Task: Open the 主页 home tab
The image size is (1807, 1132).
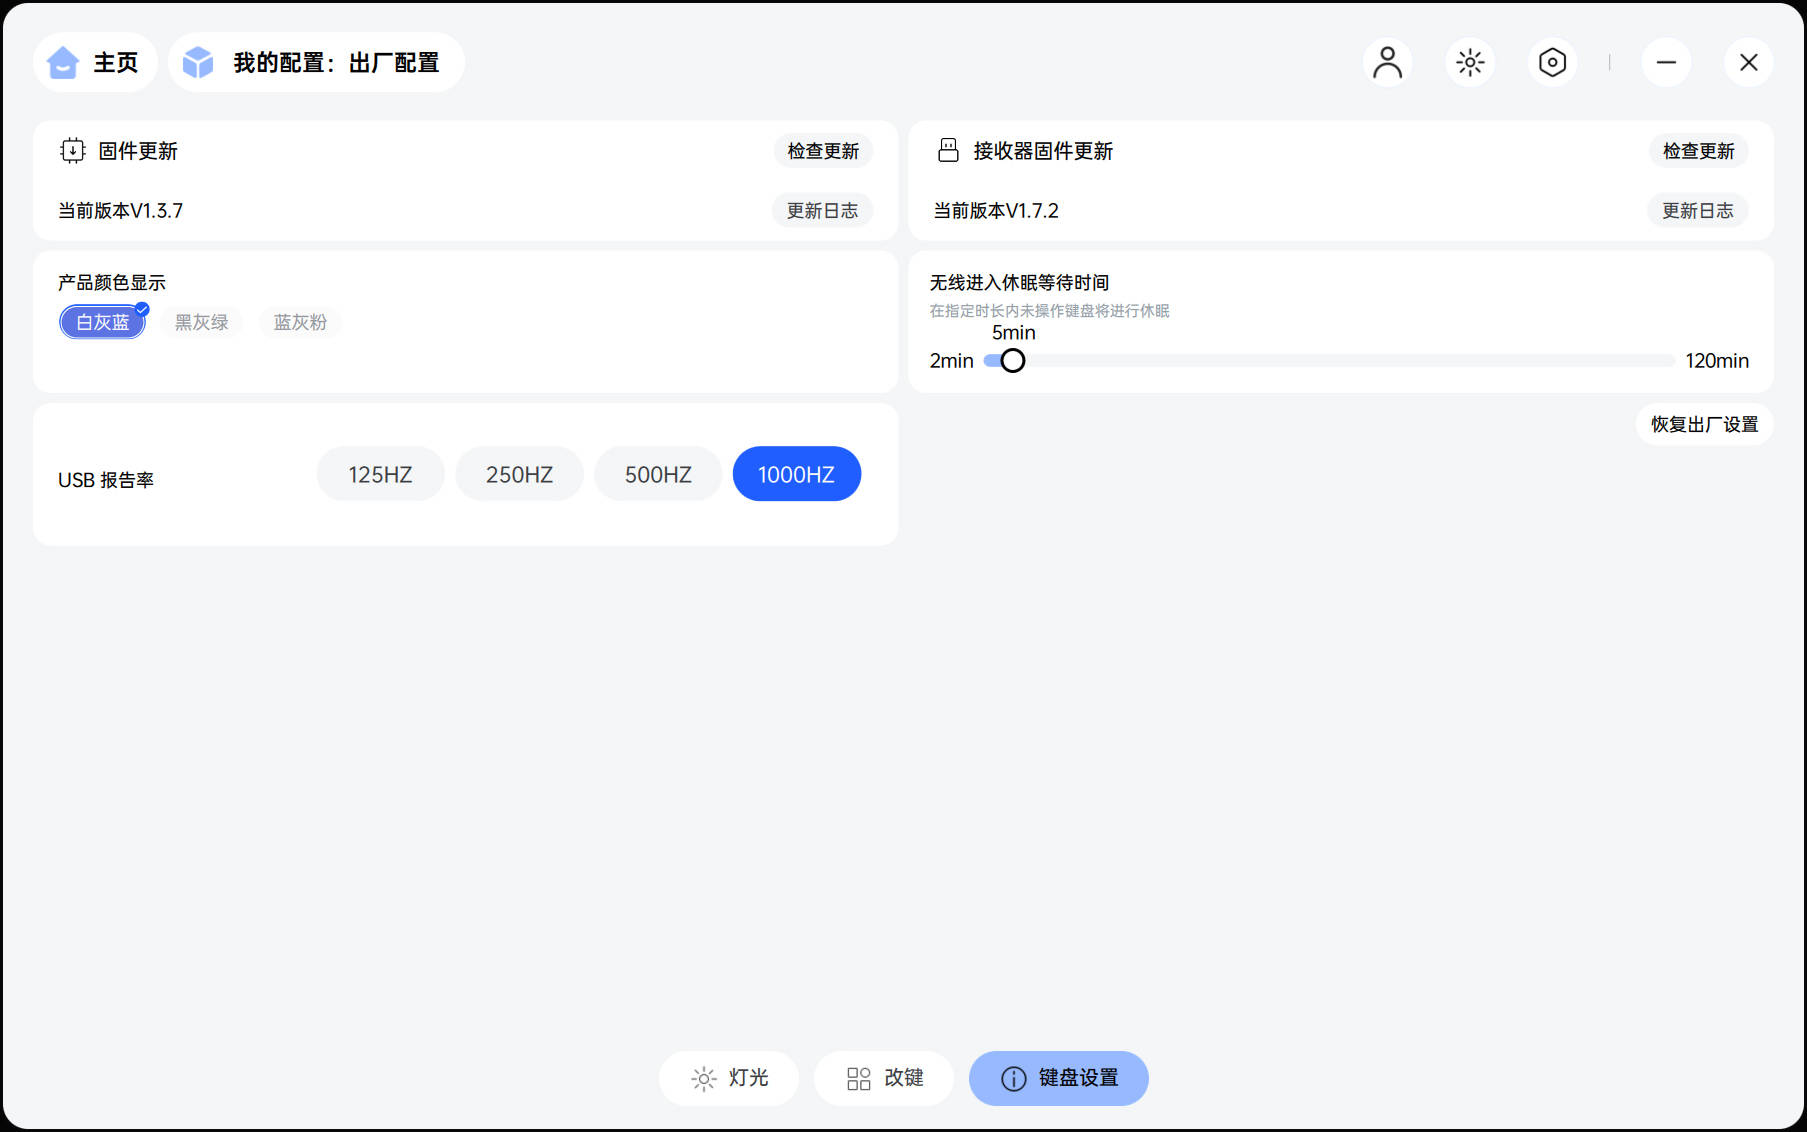Action: click(95, 62)
